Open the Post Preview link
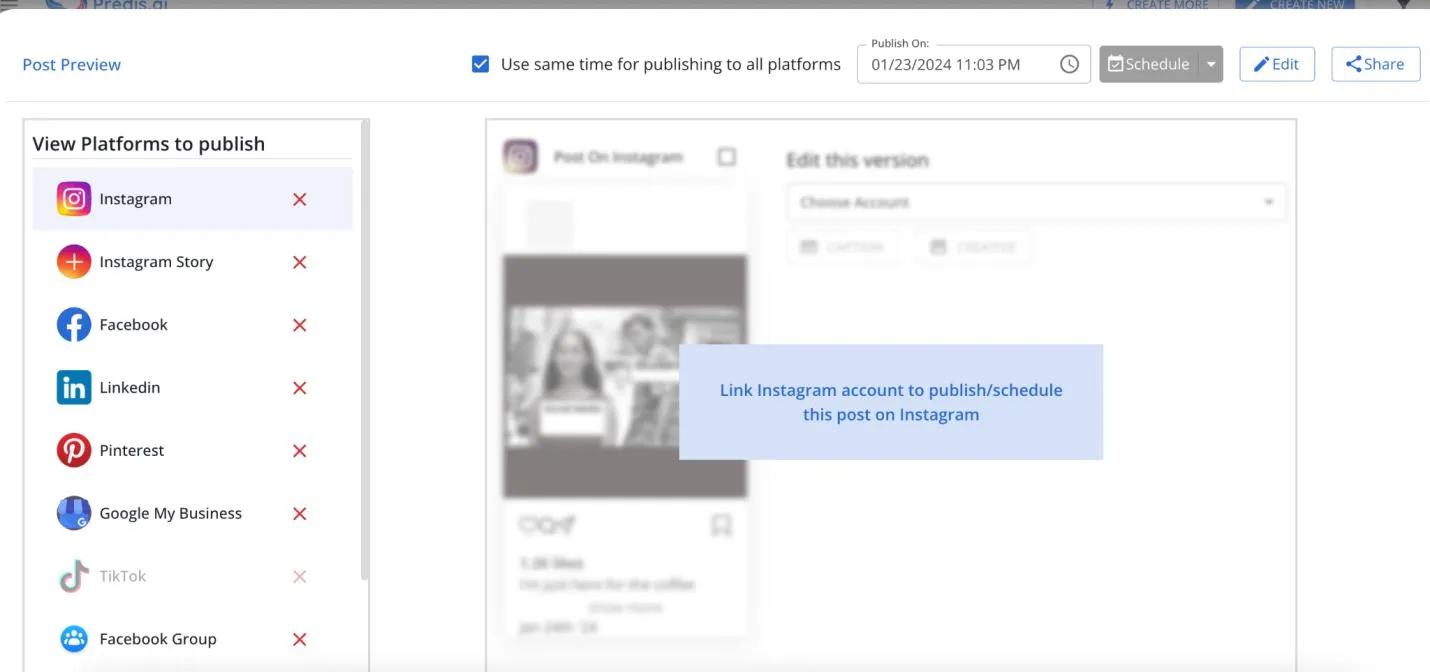This screenshot has height=672, width=1430. pyautogui.click(x=72, y=64)
